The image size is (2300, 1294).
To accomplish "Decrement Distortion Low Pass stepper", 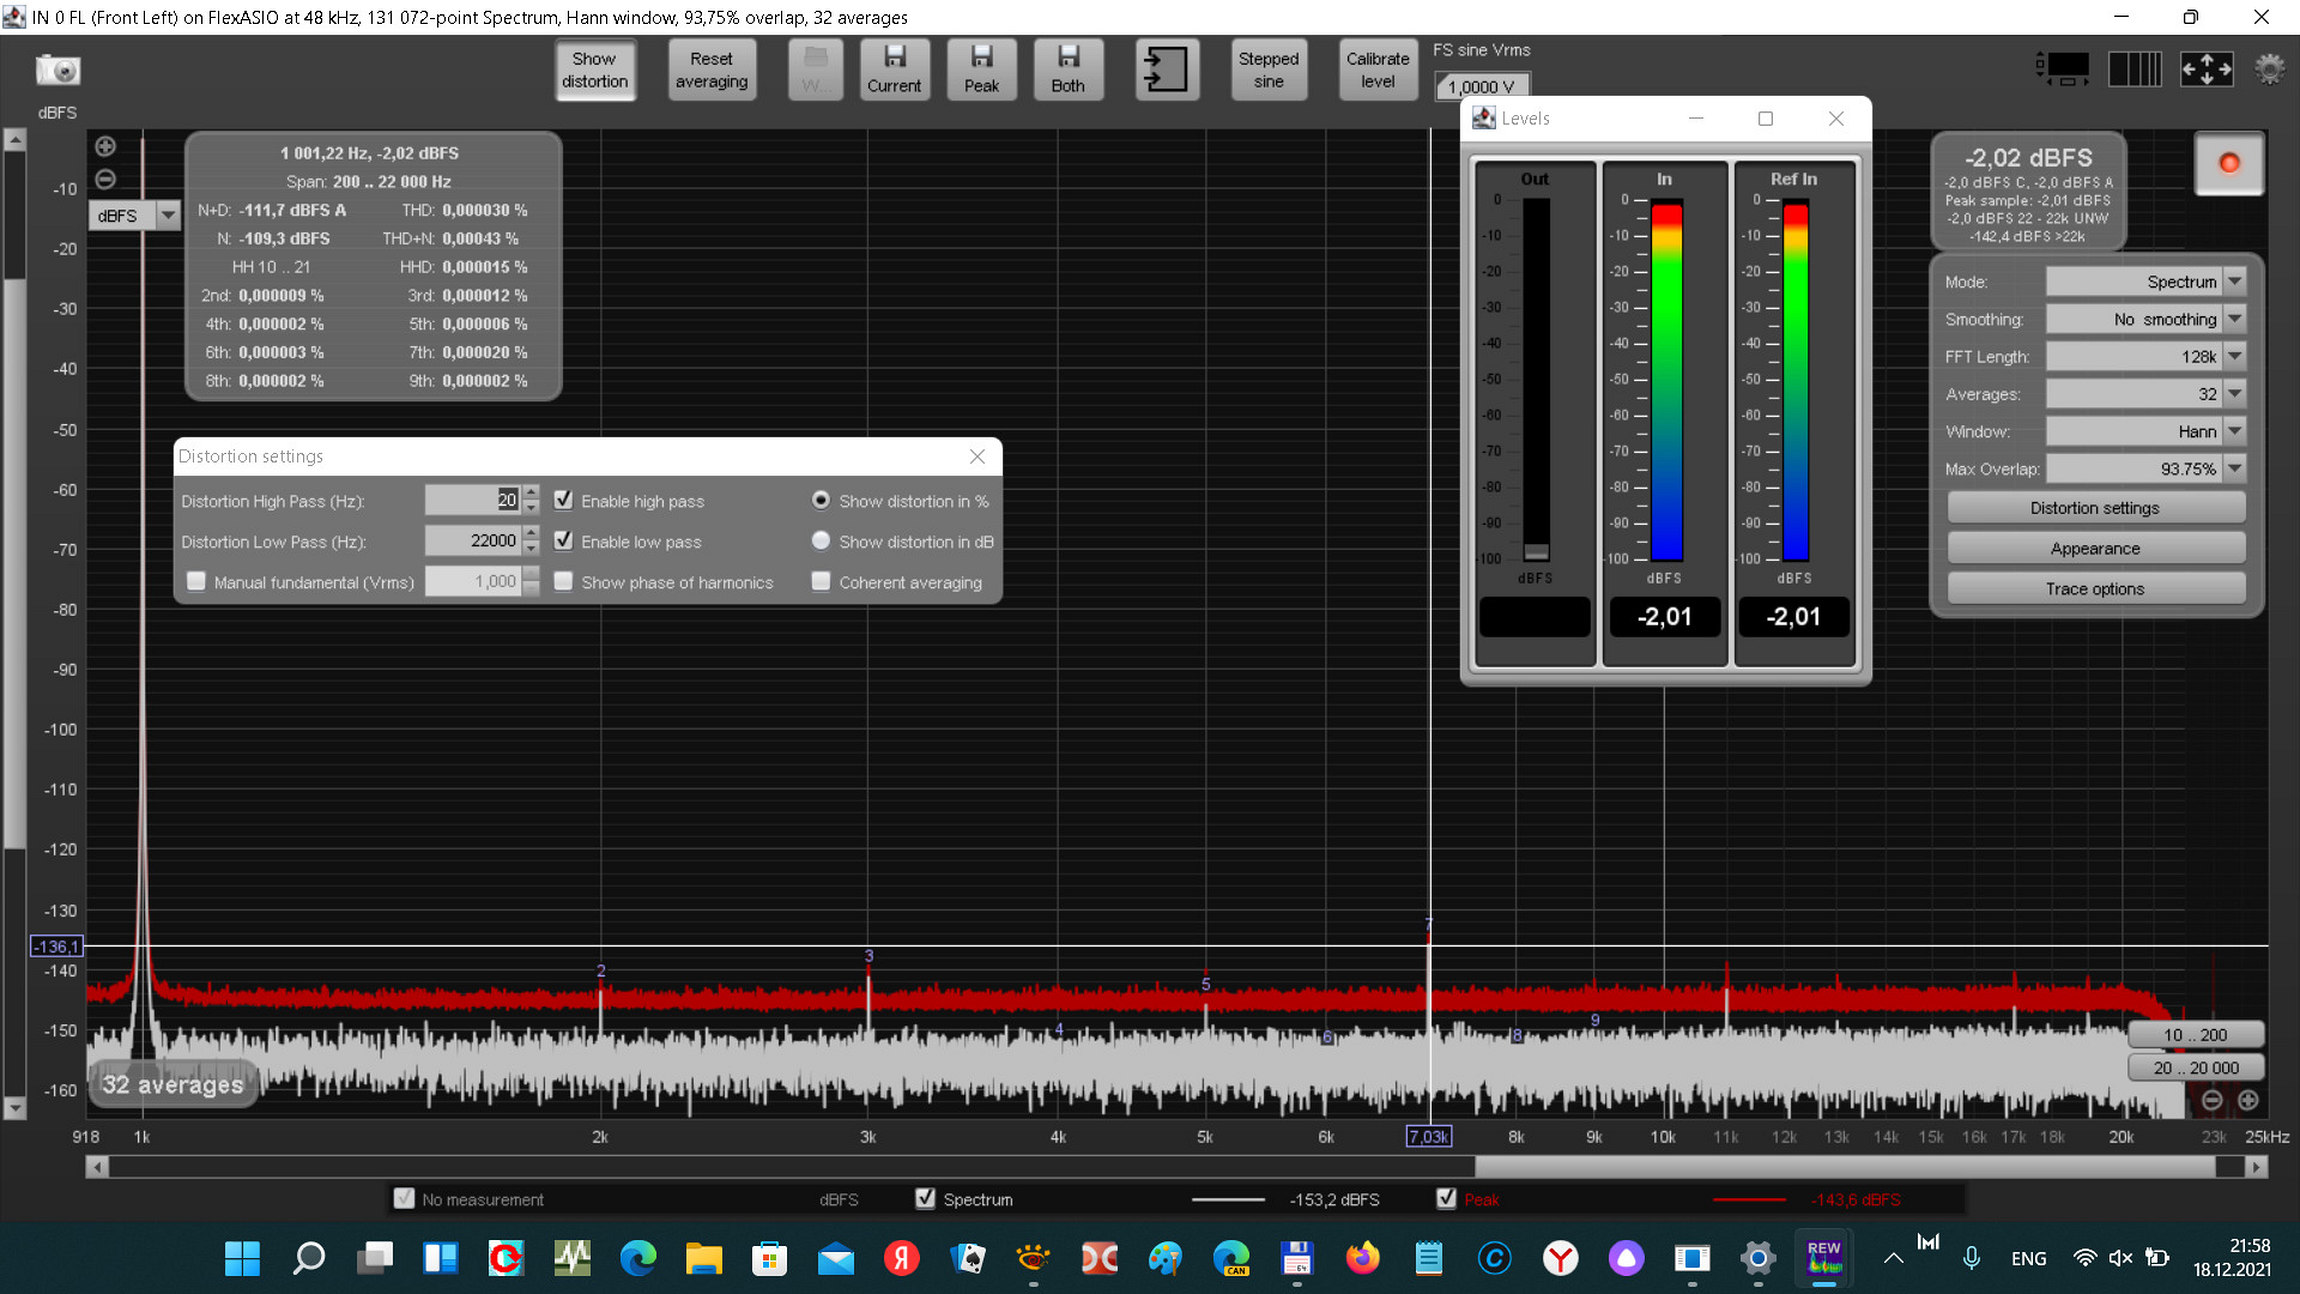I will click(531, 548).
